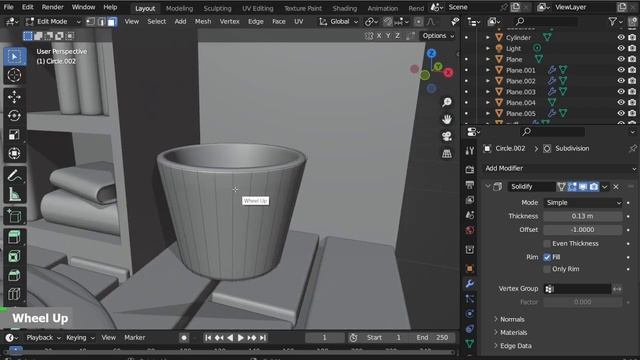Image resolution: width=640 pixels, height=360 pixels.
Task: Switch to face select mode
Action: 112,22
